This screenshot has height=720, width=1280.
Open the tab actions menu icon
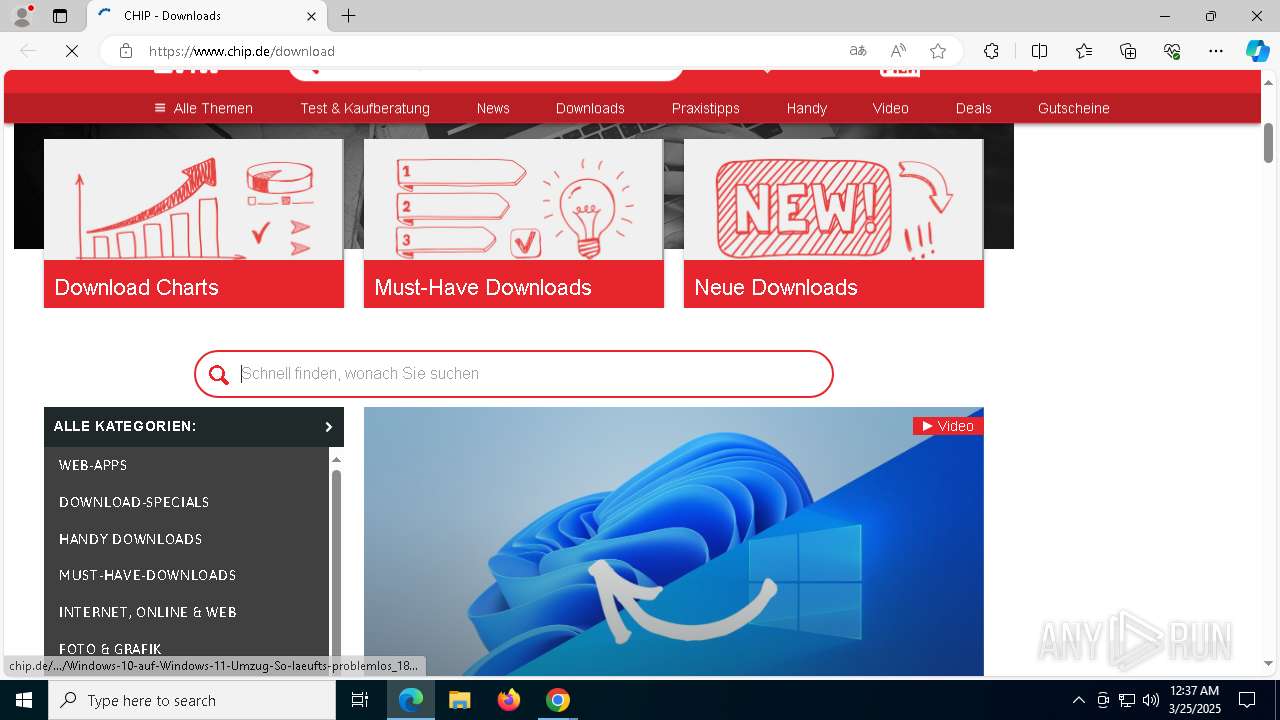(x=60, y=16)
